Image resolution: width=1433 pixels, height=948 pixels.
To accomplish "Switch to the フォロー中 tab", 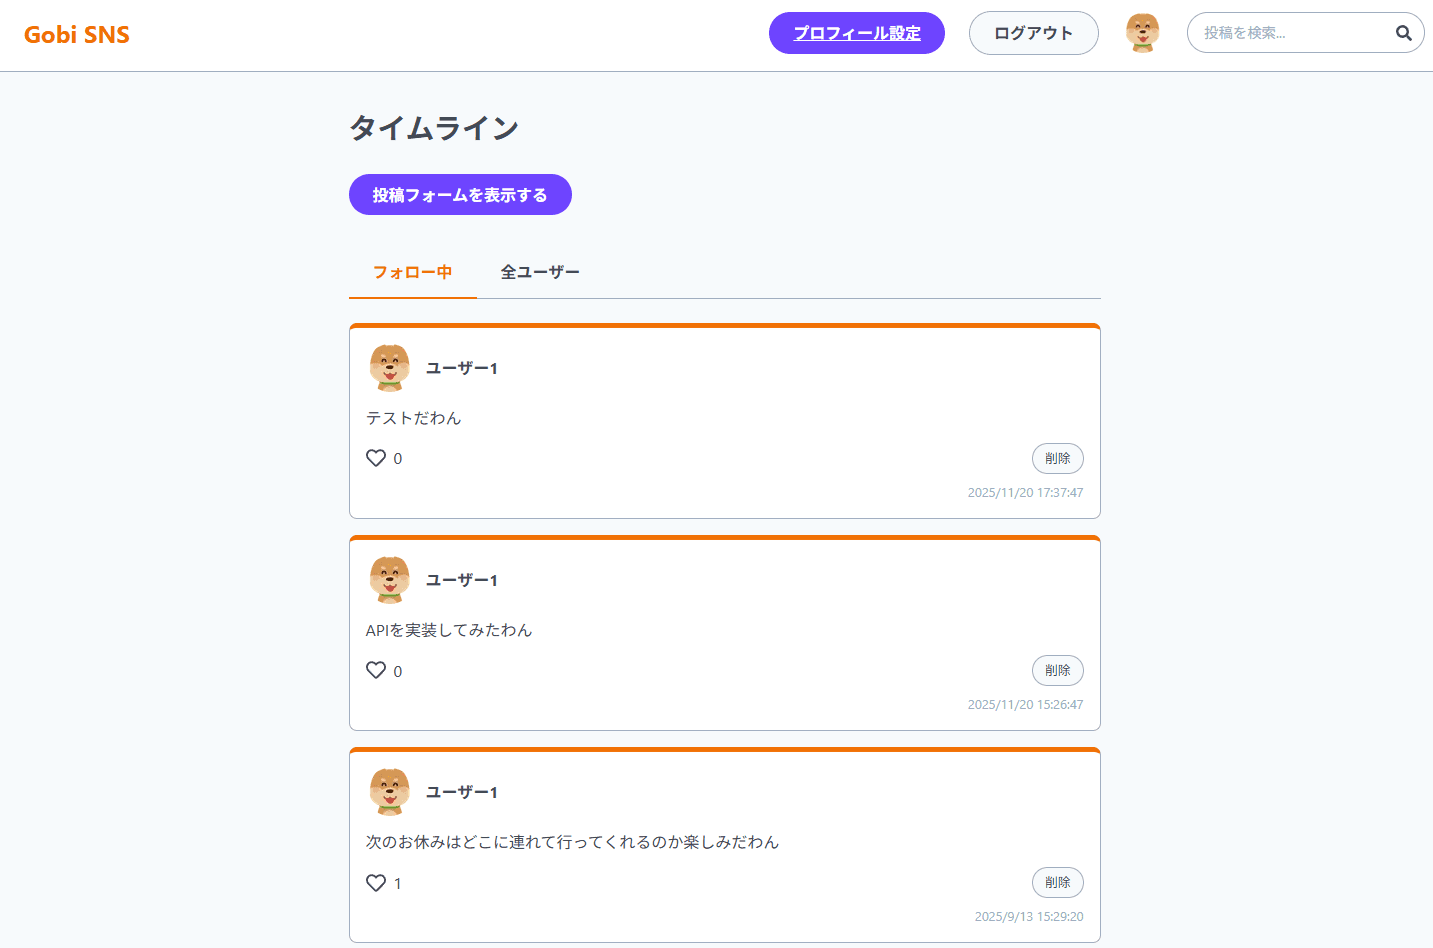I will (x=412, y=272).
